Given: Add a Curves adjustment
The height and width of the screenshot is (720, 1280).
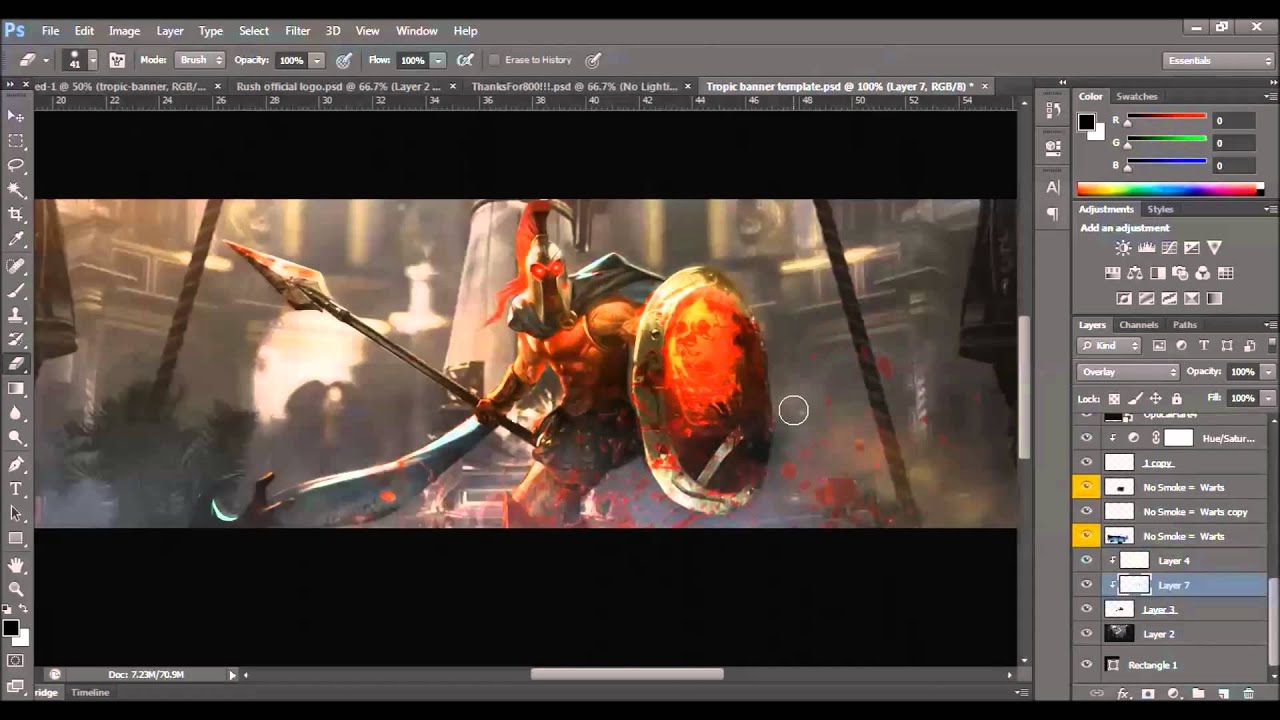Looking at the screenshot, I should (x=1169, y=248).
